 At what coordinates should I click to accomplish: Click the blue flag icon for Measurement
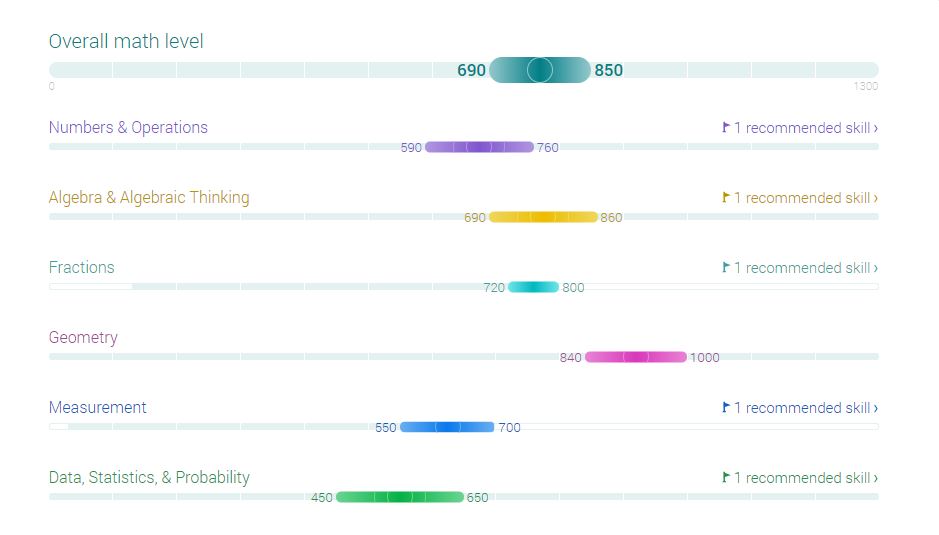point(726,407)
